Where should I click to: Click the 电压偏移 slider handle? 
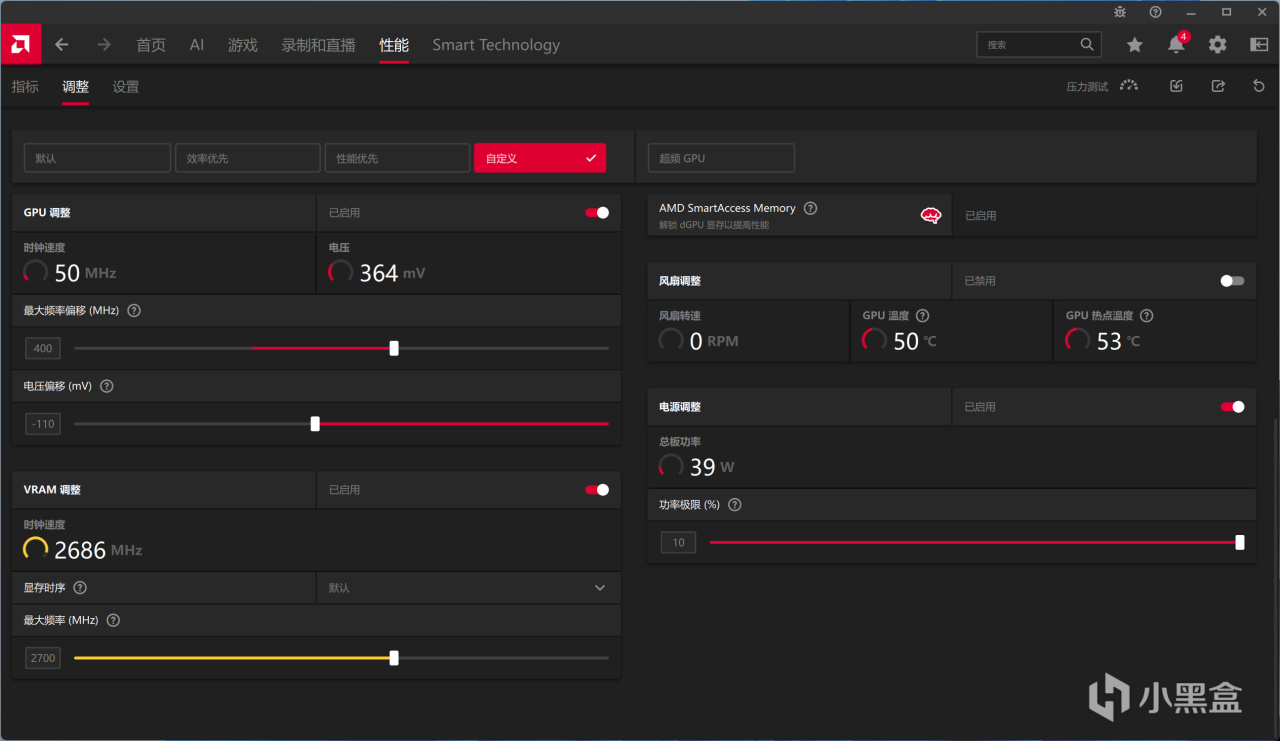coord(315,424)
